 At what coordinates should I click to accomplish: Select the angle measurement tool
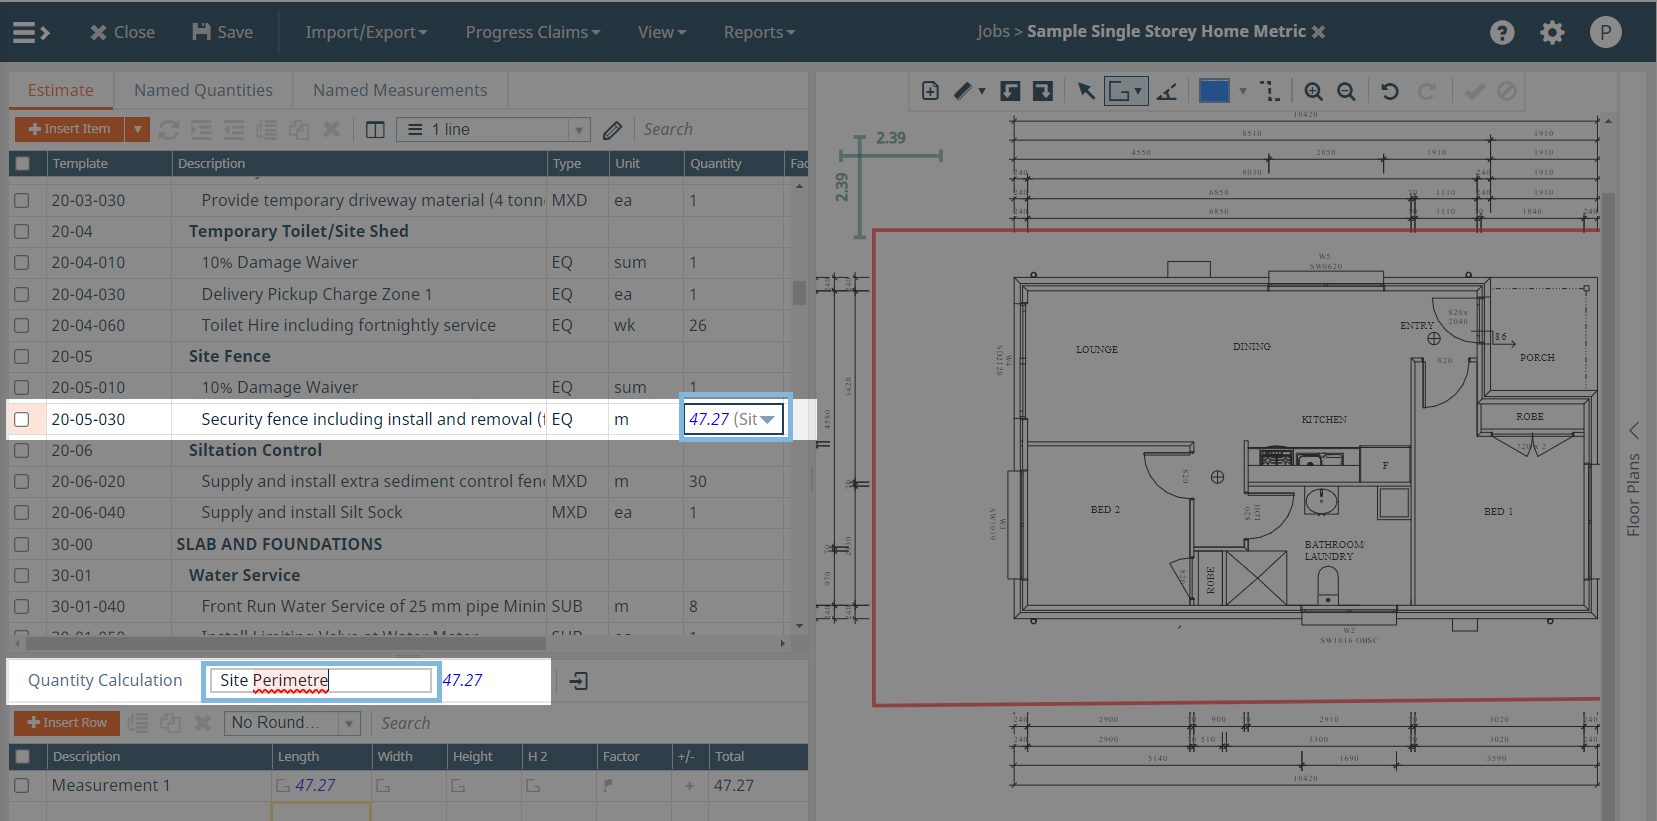(1167, 91)
